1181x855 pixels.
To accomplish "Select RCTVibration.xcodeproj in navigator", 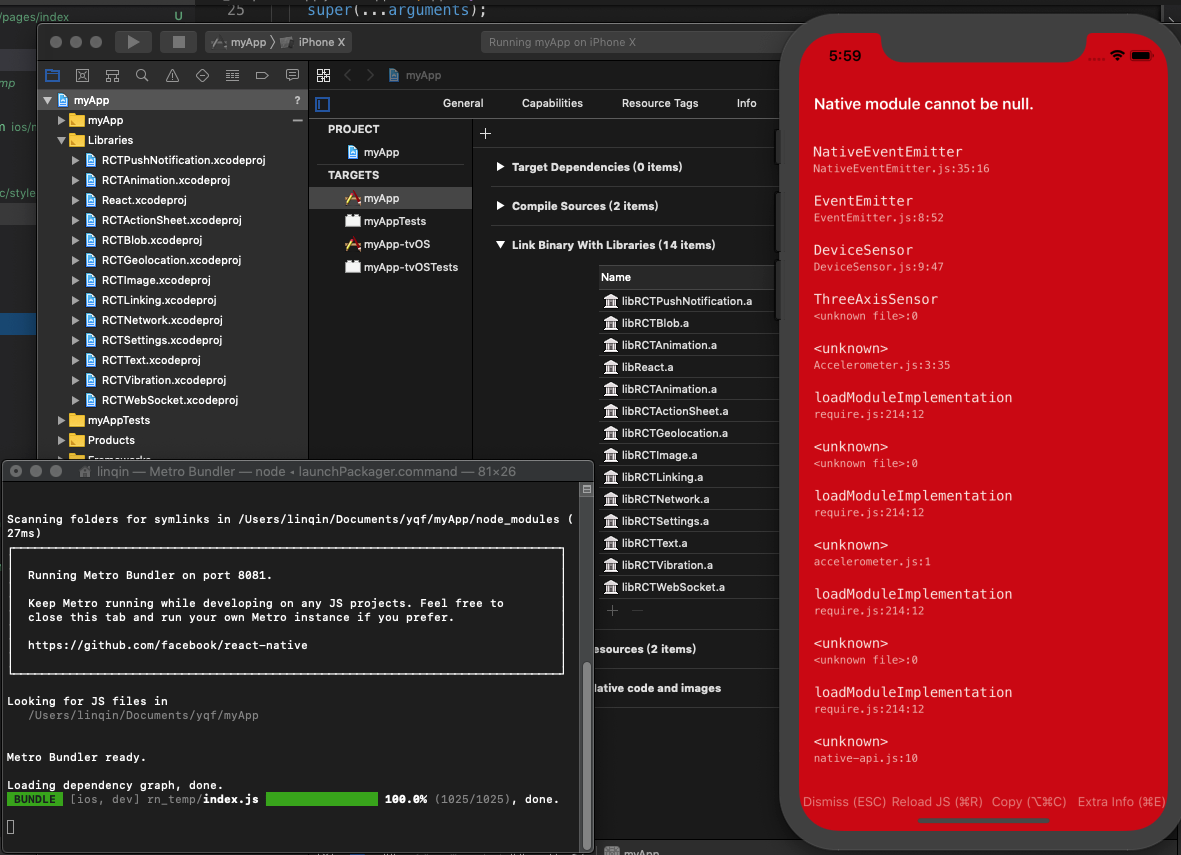I will click(x=163, y=380).
